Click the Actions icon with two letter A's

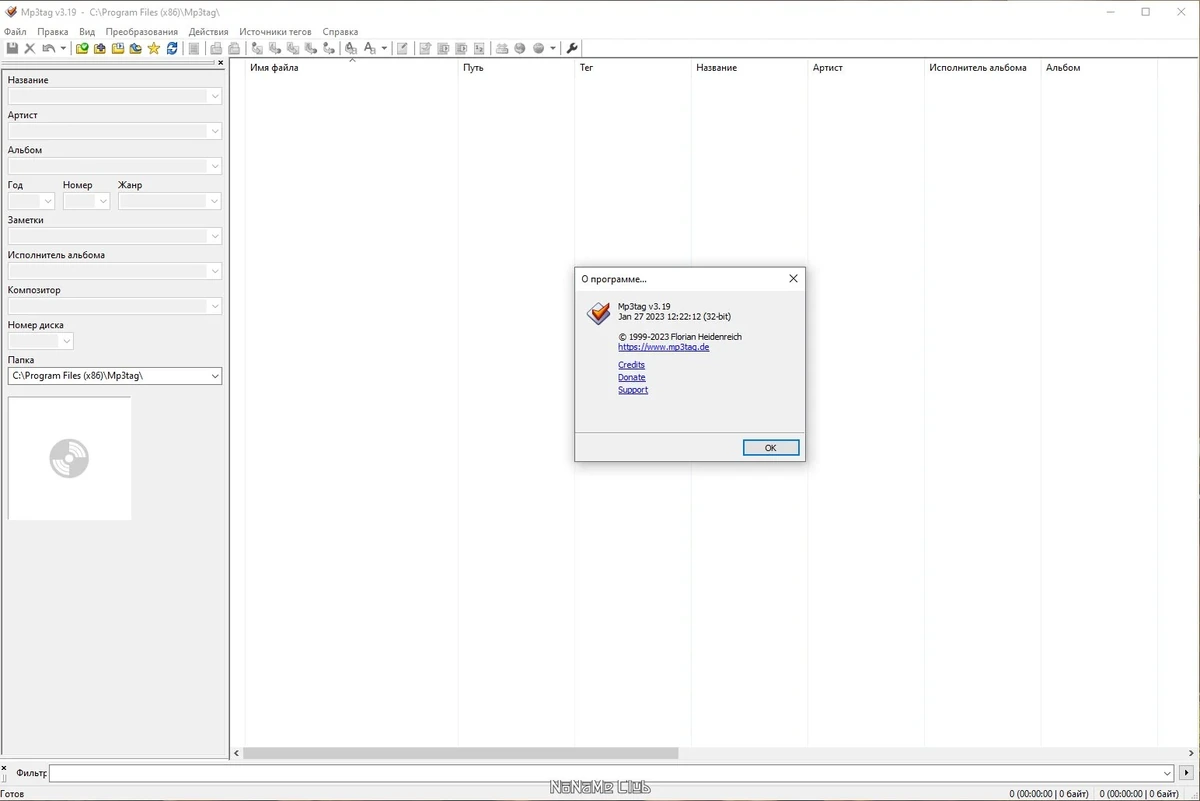(x=351, y=48)
